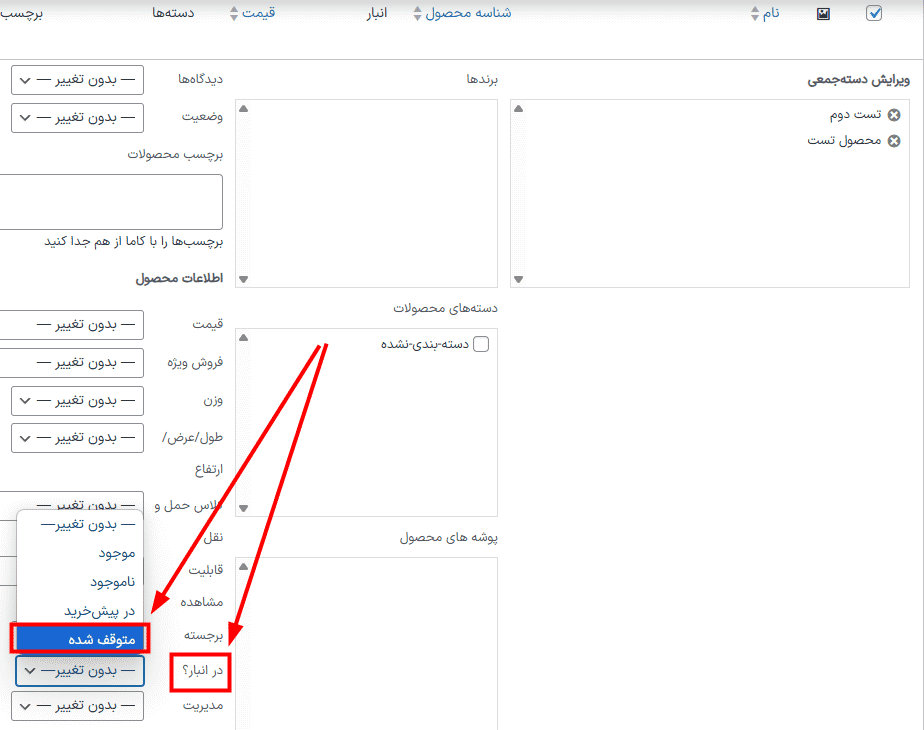Click the image thumbnail column header icon
Image resolution: width=924 pixels, height=730 pixels.
pyautogui.click(x=823, y=14)
